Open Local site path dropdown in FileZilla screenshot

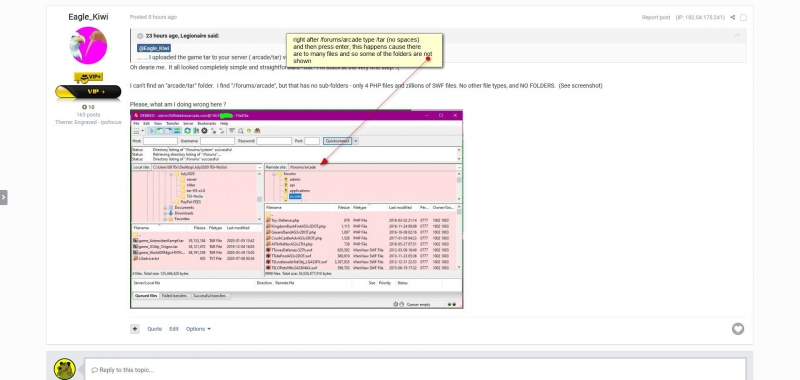(x=260, y=167)
